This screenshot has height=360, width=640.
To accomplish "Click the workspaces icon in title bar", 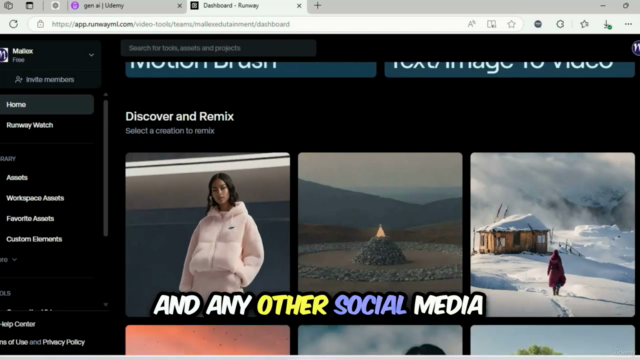I will (9, 6).
